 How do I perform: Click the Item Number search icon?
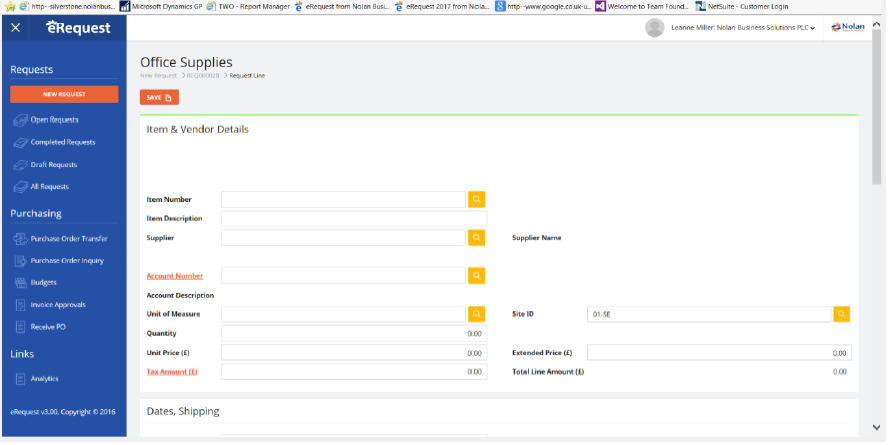tap(477, 199)
